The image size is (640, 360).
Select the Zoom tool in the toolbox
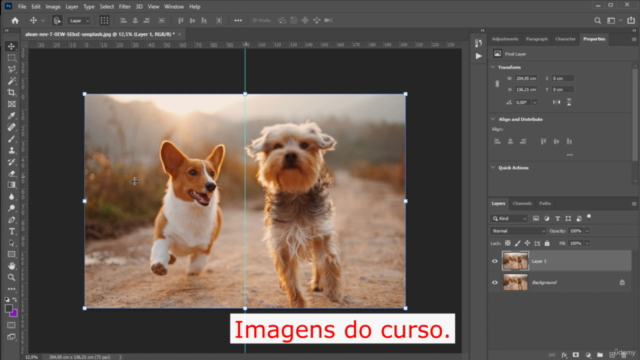click(11, 278)
